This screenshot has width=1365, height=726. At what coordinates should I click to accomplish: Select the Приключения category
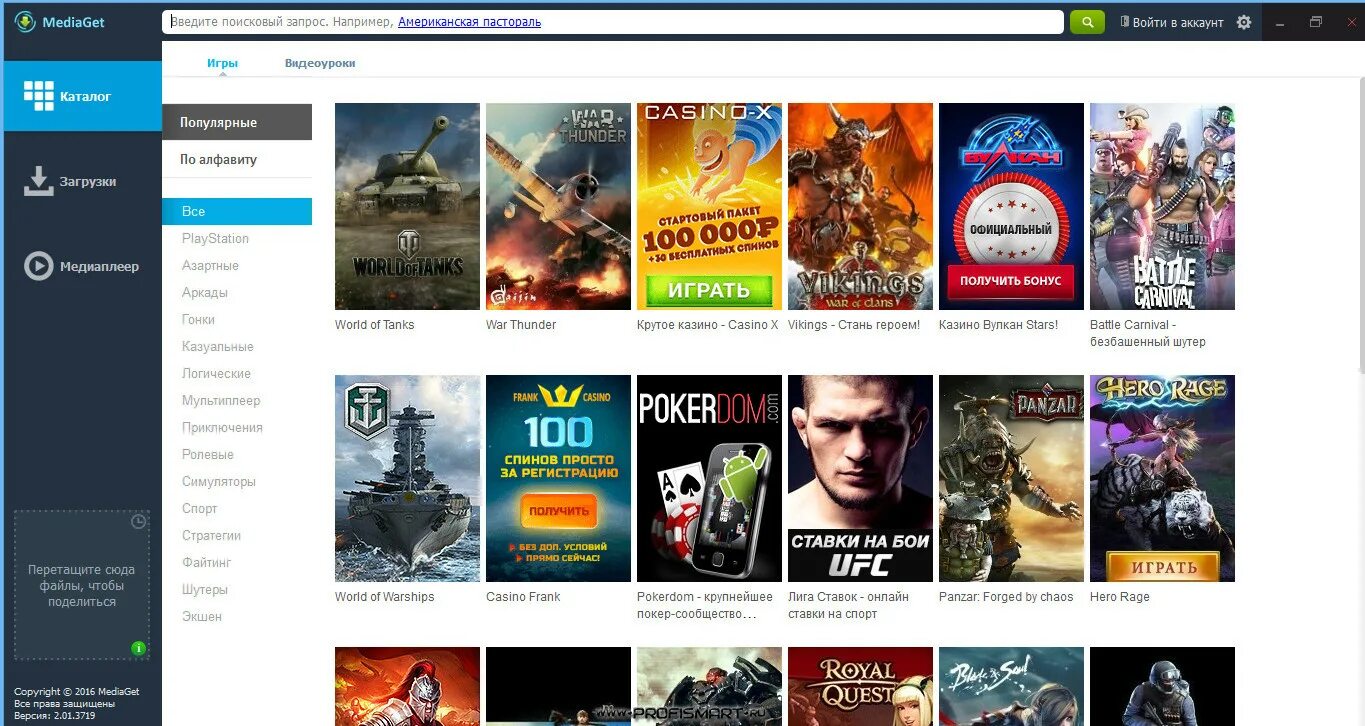222,427
